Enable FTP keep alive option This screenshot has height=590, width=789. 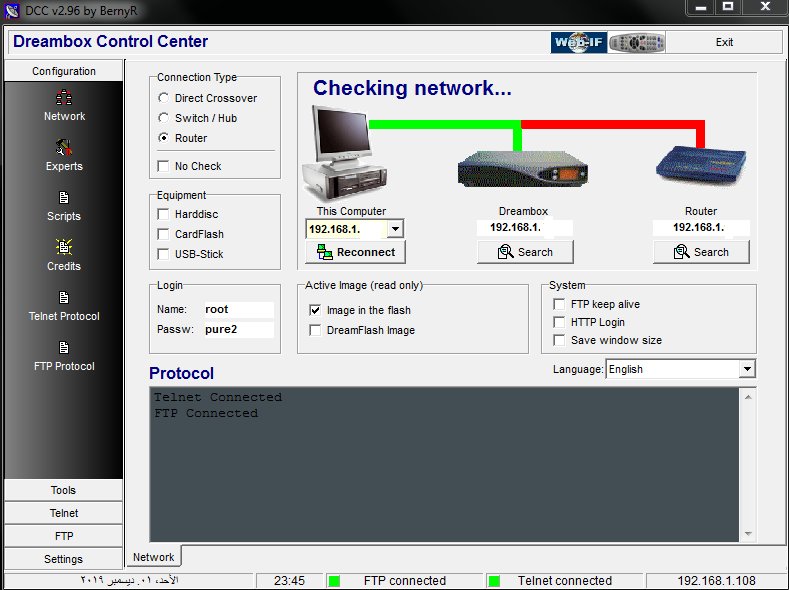[x=559, y=304]
